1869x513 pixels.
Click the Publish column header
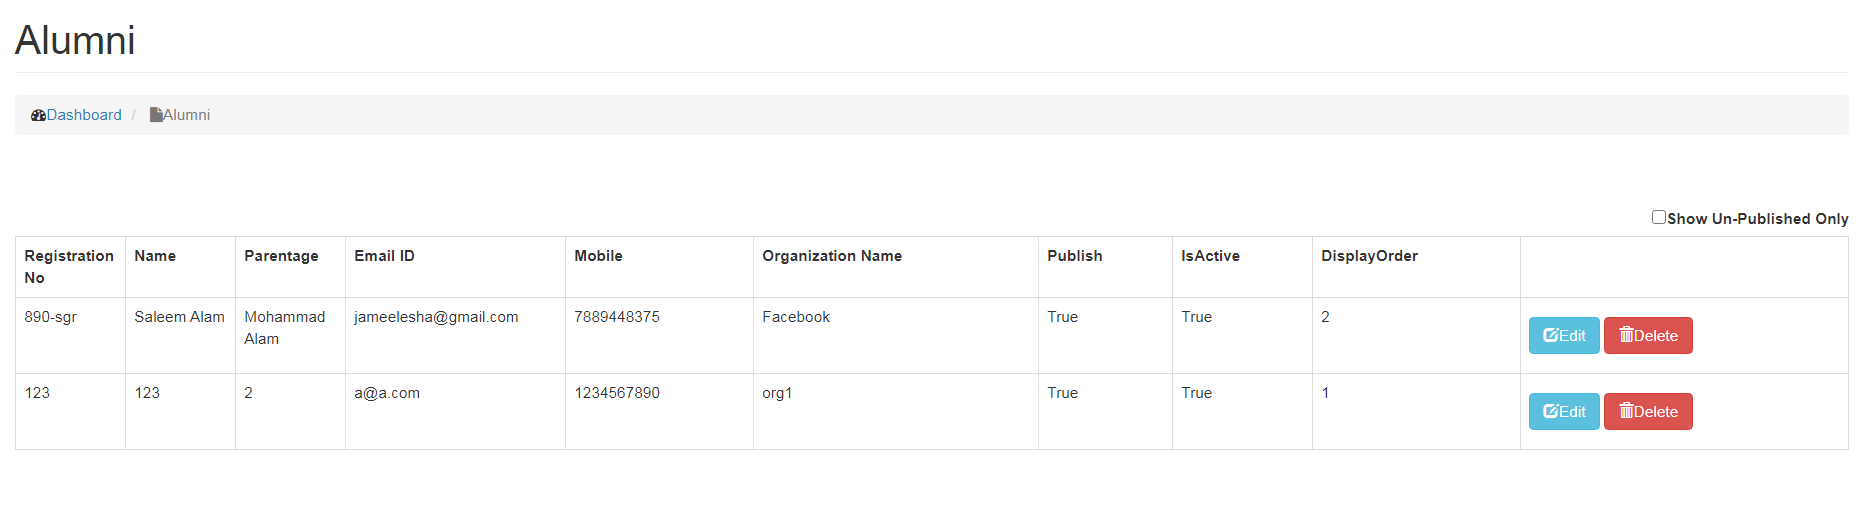1075,256
